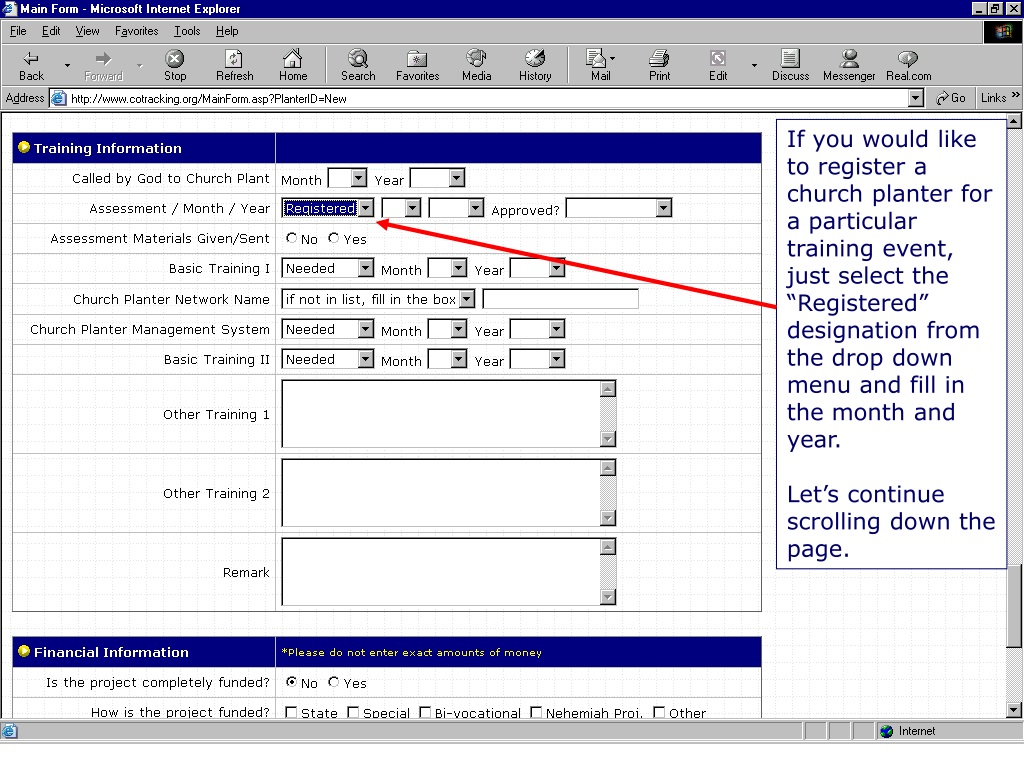Expand the Links toolbar chevron
1024x768 pixels.
(1016, 95)
